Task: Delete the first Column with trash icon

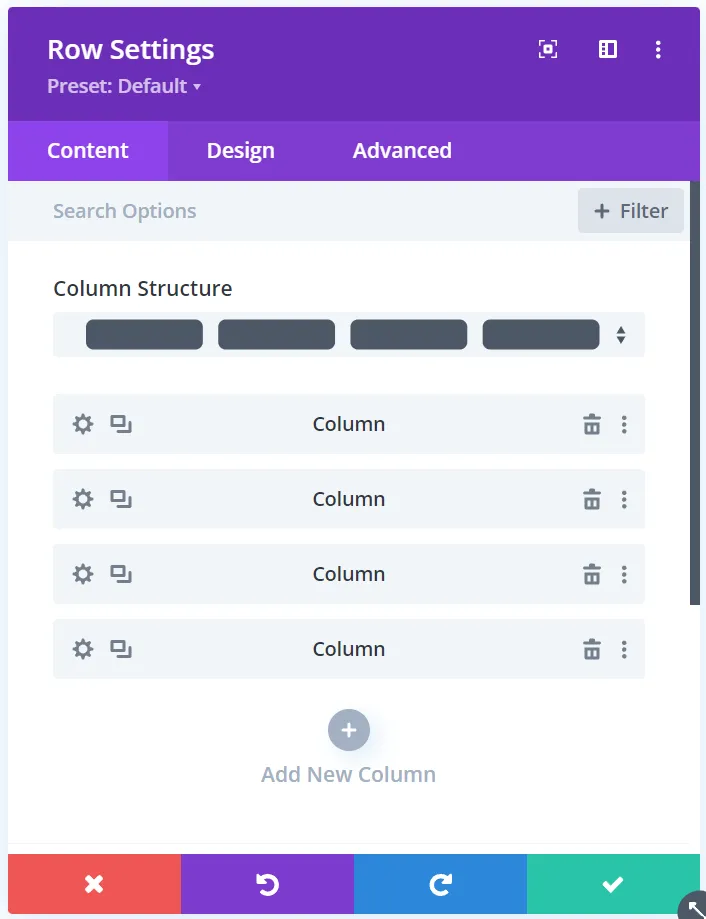Action: coord(592,424)
